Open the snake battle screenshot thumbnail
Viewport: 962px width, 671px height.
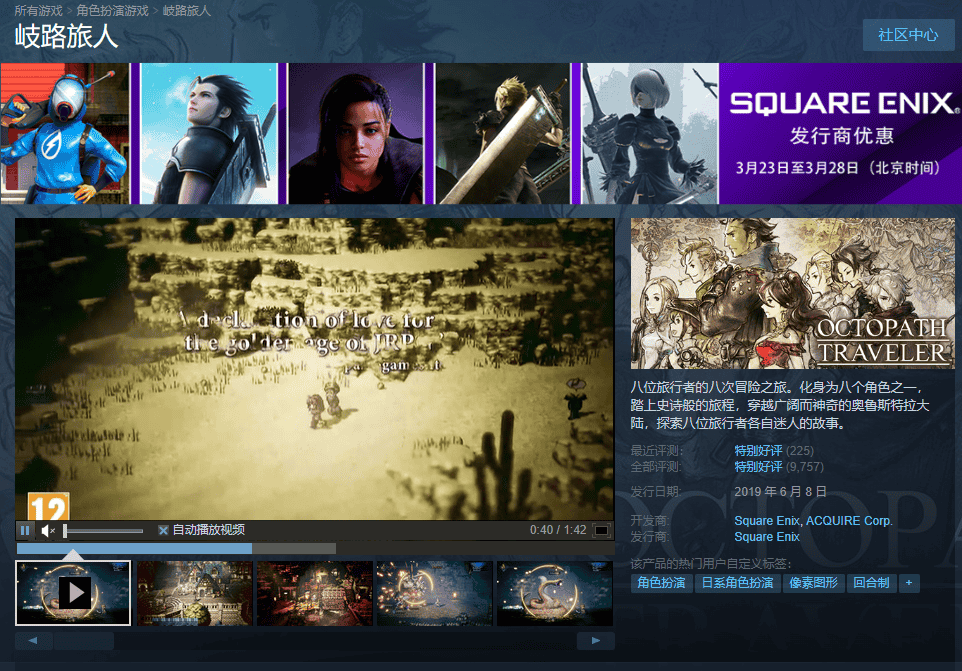555,593
